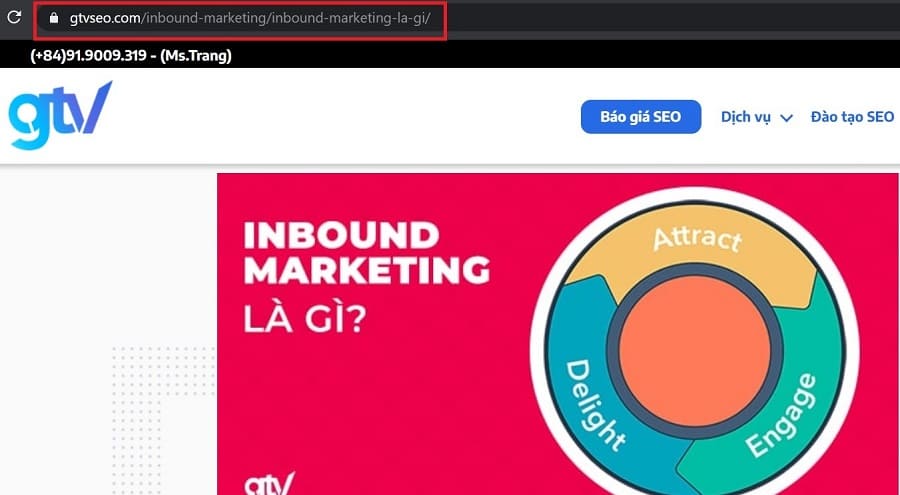Screen dimensions: 900x495
Task: Click the INBOUND MARKETING headline on the banner
Action: click(366, 253)
